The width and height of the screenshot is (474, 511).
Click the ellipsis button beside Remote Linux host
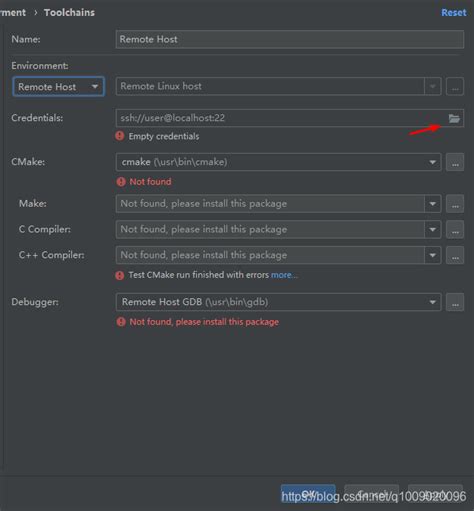pos(455,87)
